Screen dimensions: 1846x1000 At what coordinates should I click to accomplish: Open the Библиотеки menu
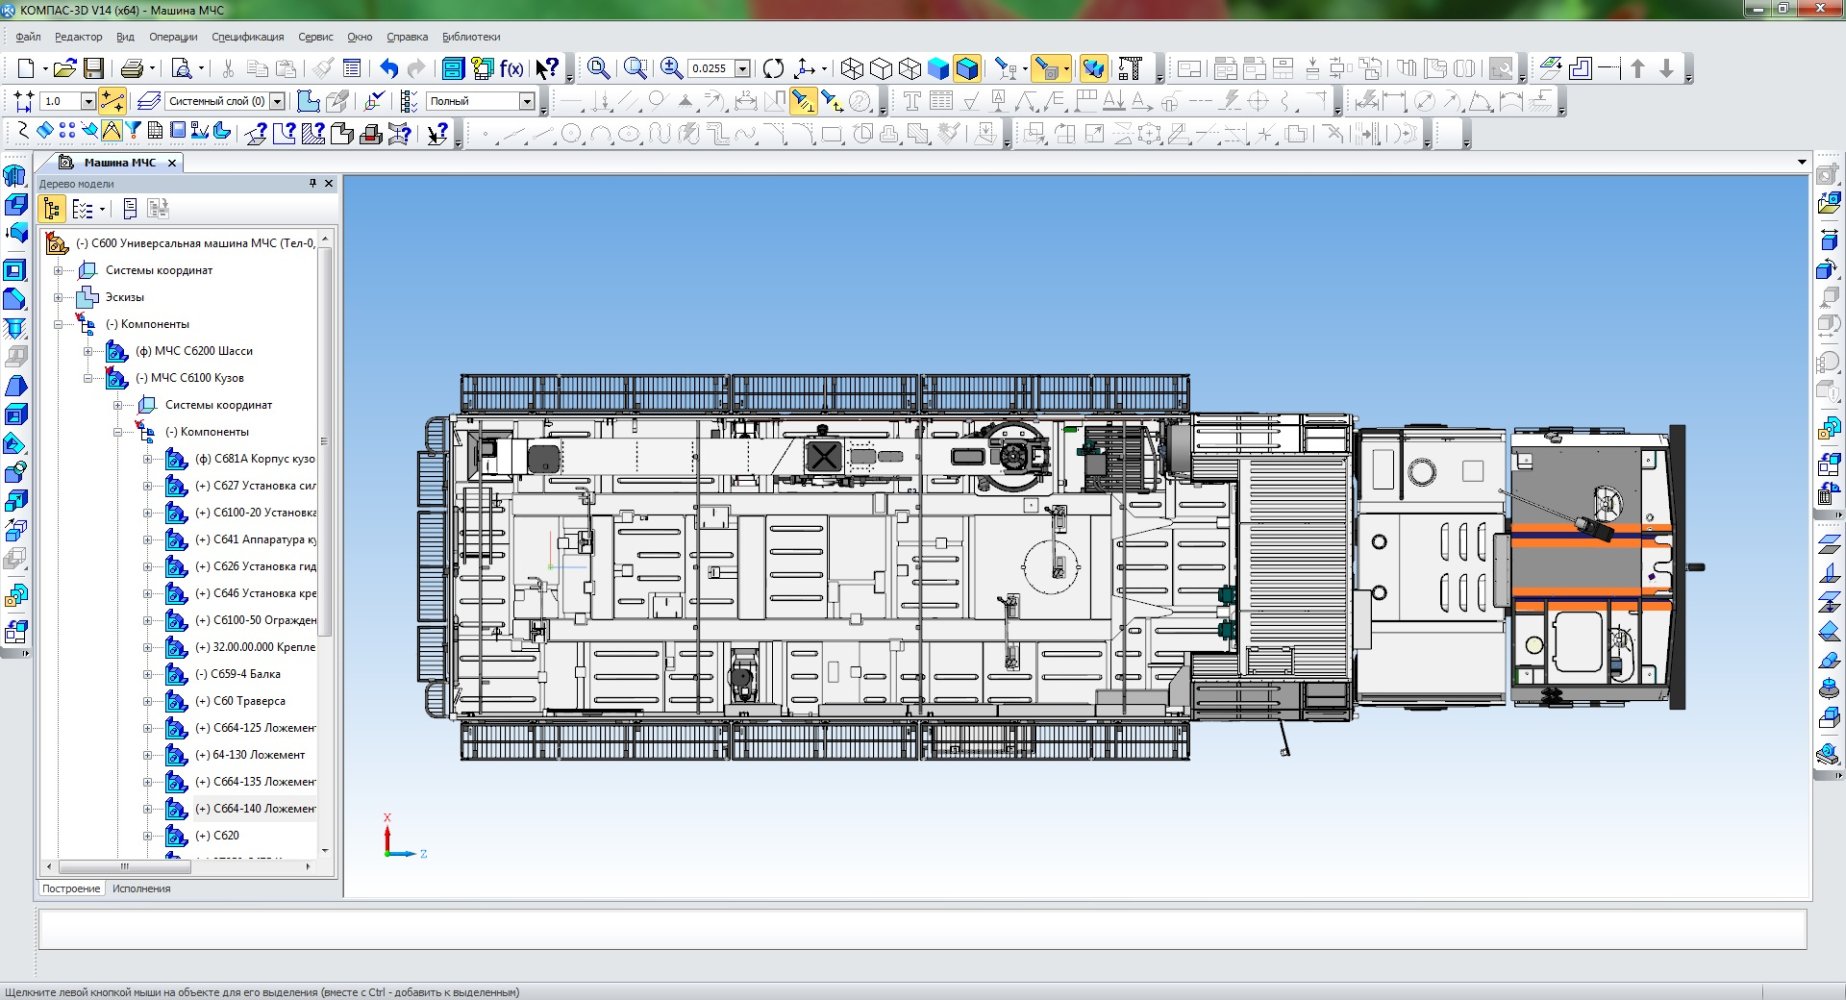pos(471,37)
